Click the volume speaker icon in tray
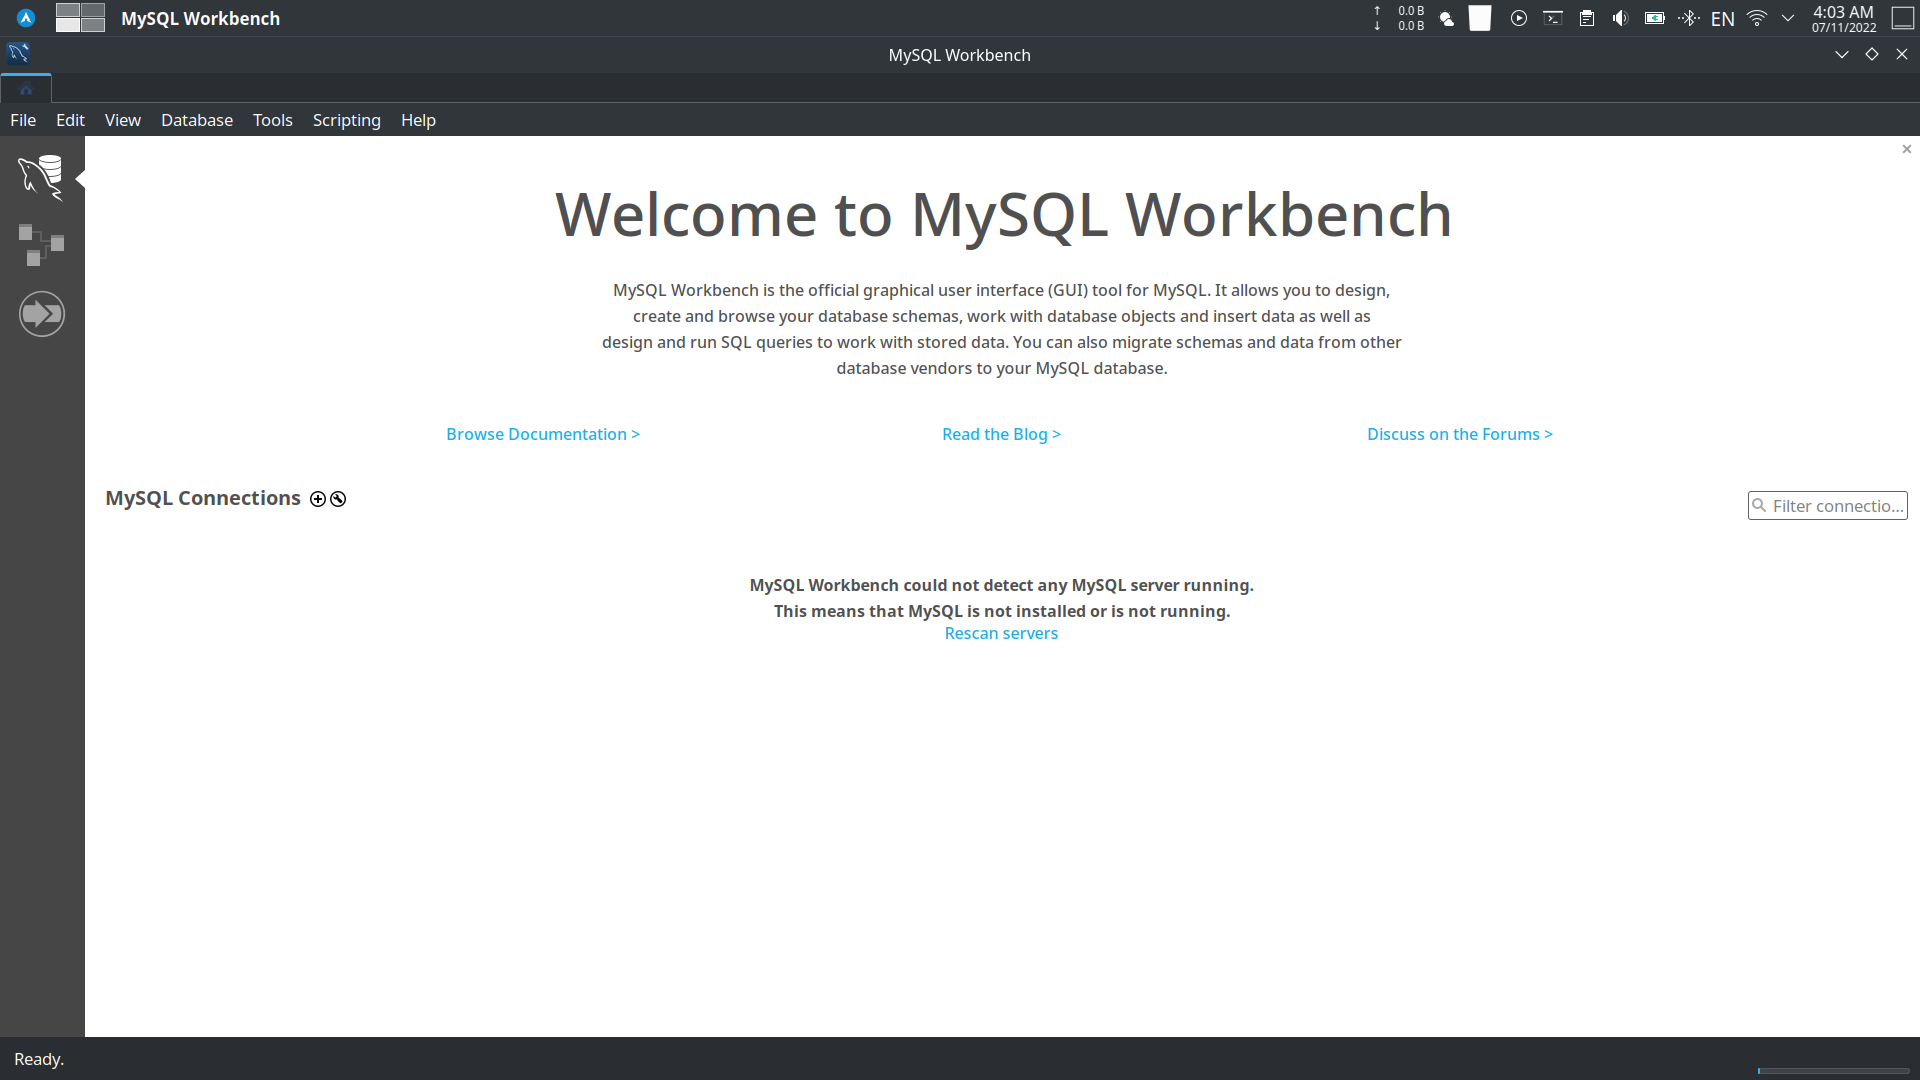Screen dimensions: 1920x1080 coord(1620,18)
